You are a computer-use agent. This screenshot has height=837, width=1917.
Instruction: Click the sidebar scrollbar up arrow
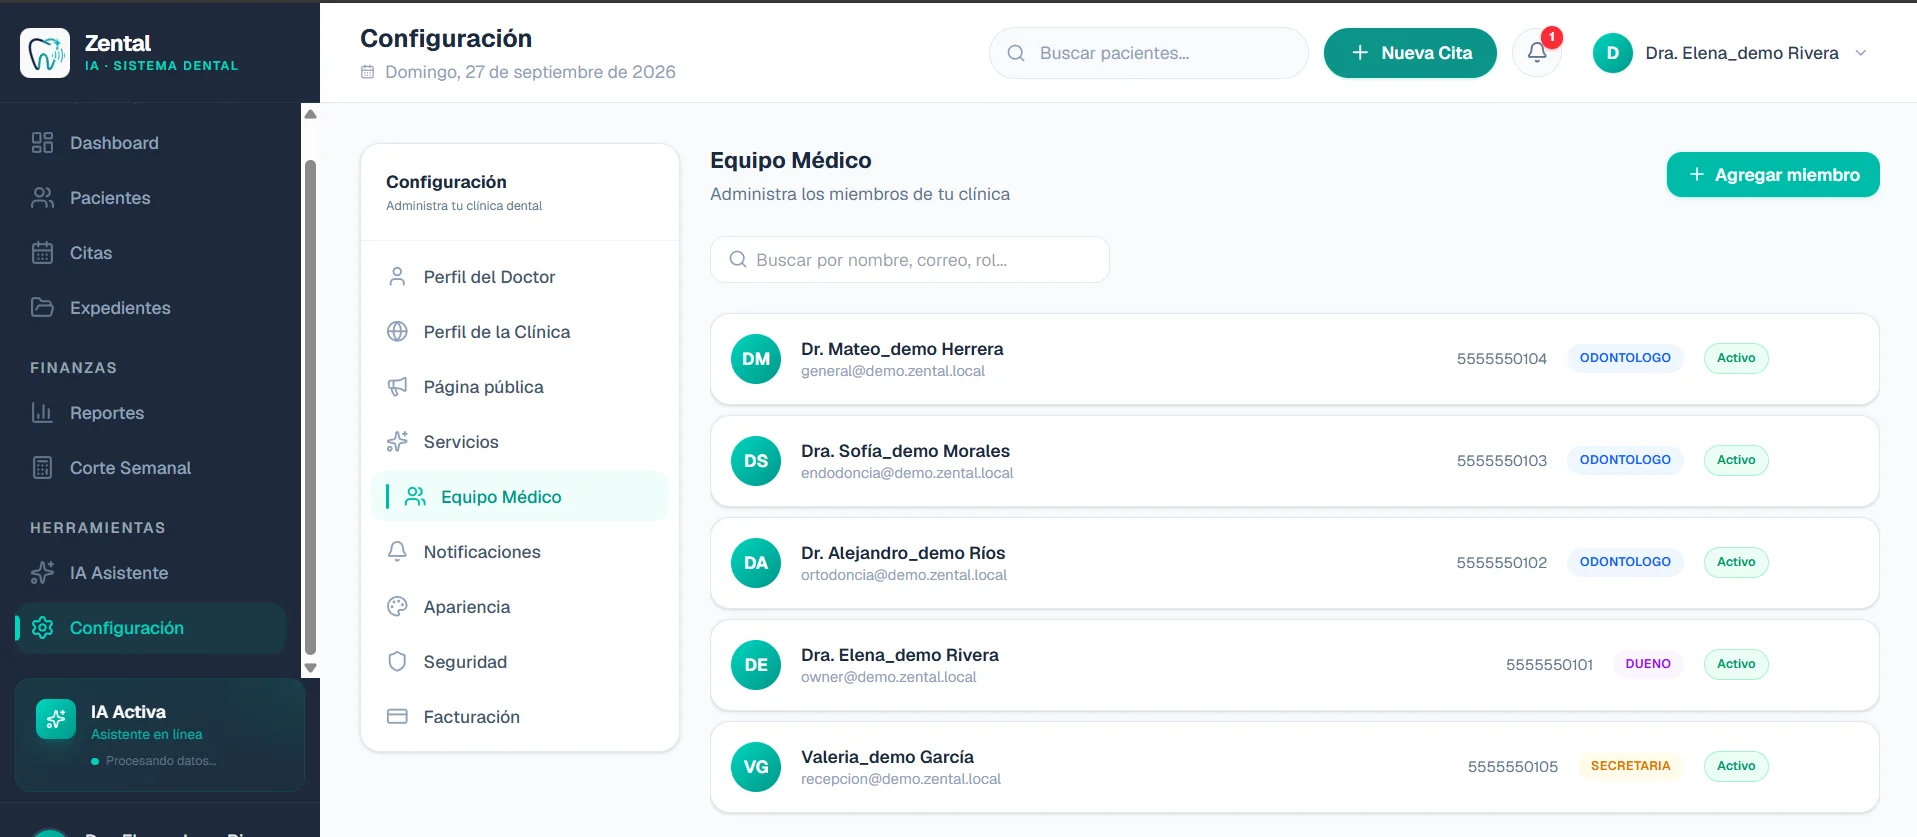311,114
